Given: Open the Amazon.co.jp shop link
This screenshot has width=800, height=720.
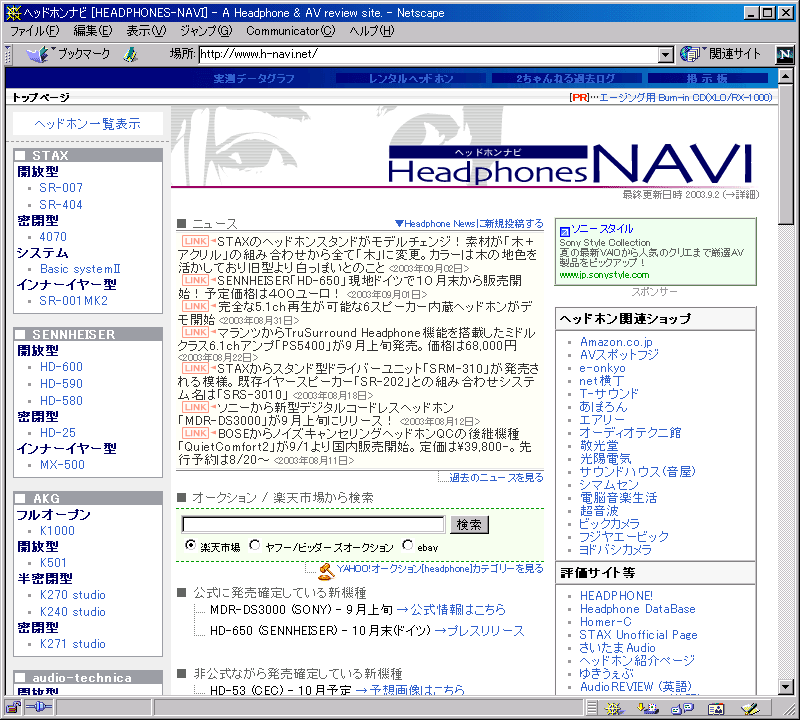Looking at the screenshot, I should coord(616,342).
